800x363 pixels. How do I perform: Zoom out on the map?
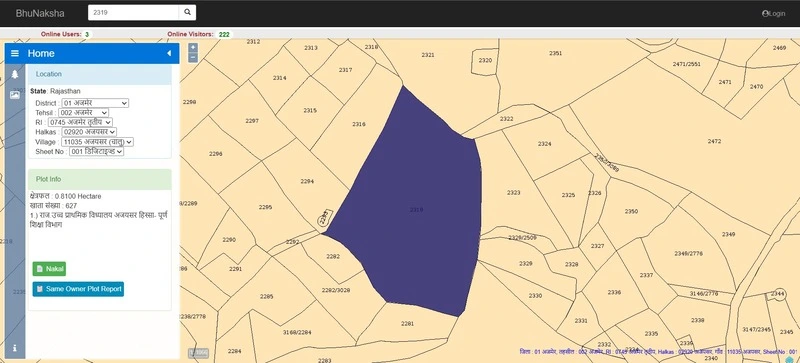[193, 57]
